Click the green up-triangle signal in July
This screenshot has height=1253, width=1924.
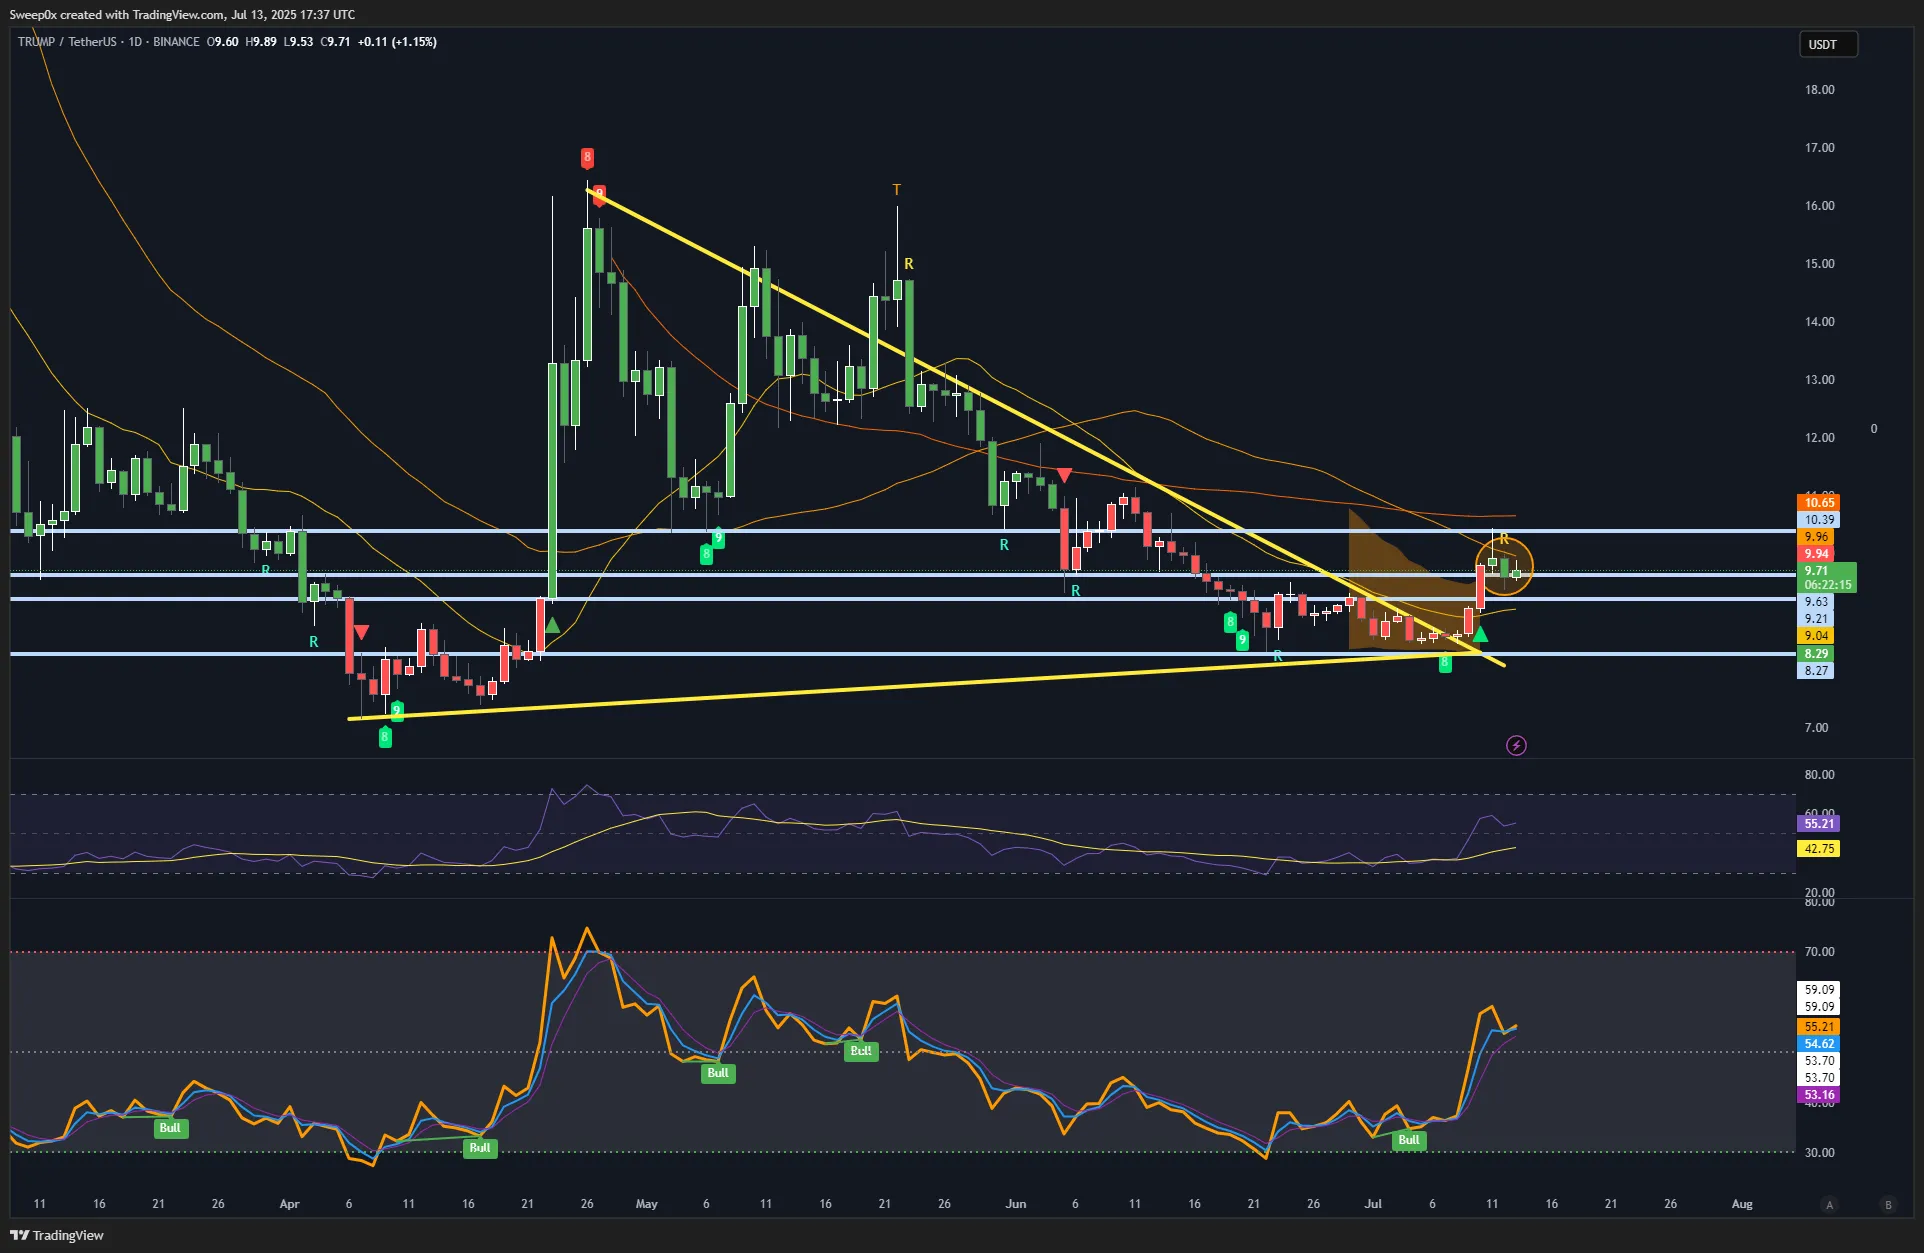coord(1480,634)
